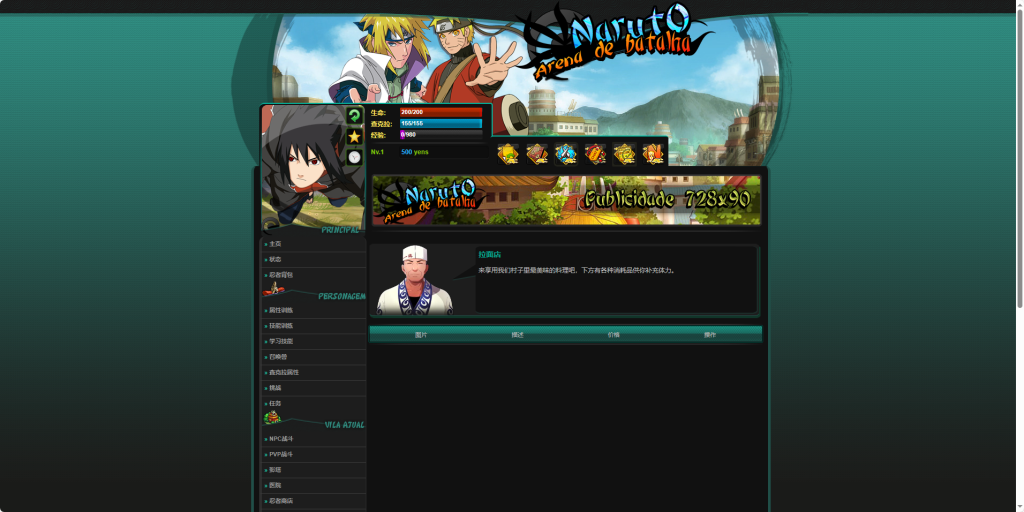Click the 描述 column header
The height and width of the screenshot is (512, 1024).
point(518,335)
